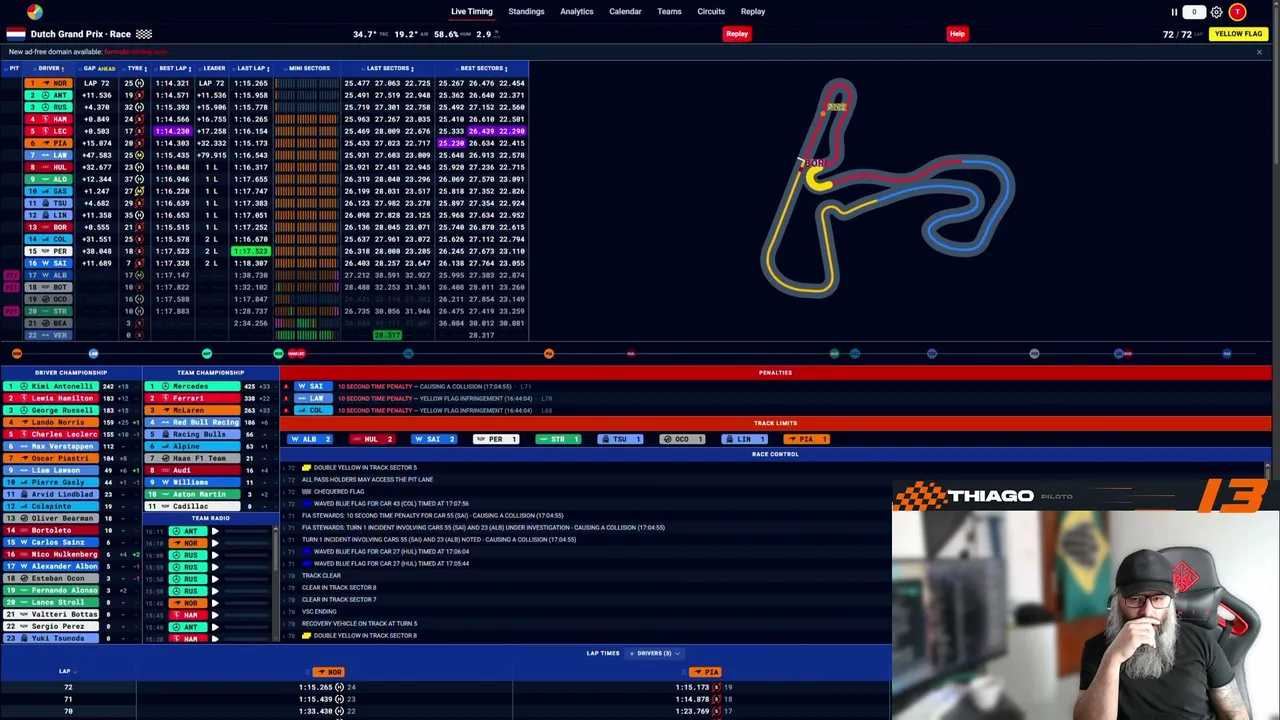The height and width of the screenshot is (720, 1280).
Task: Click the red Help button
Action: click(x=957, y=34)
